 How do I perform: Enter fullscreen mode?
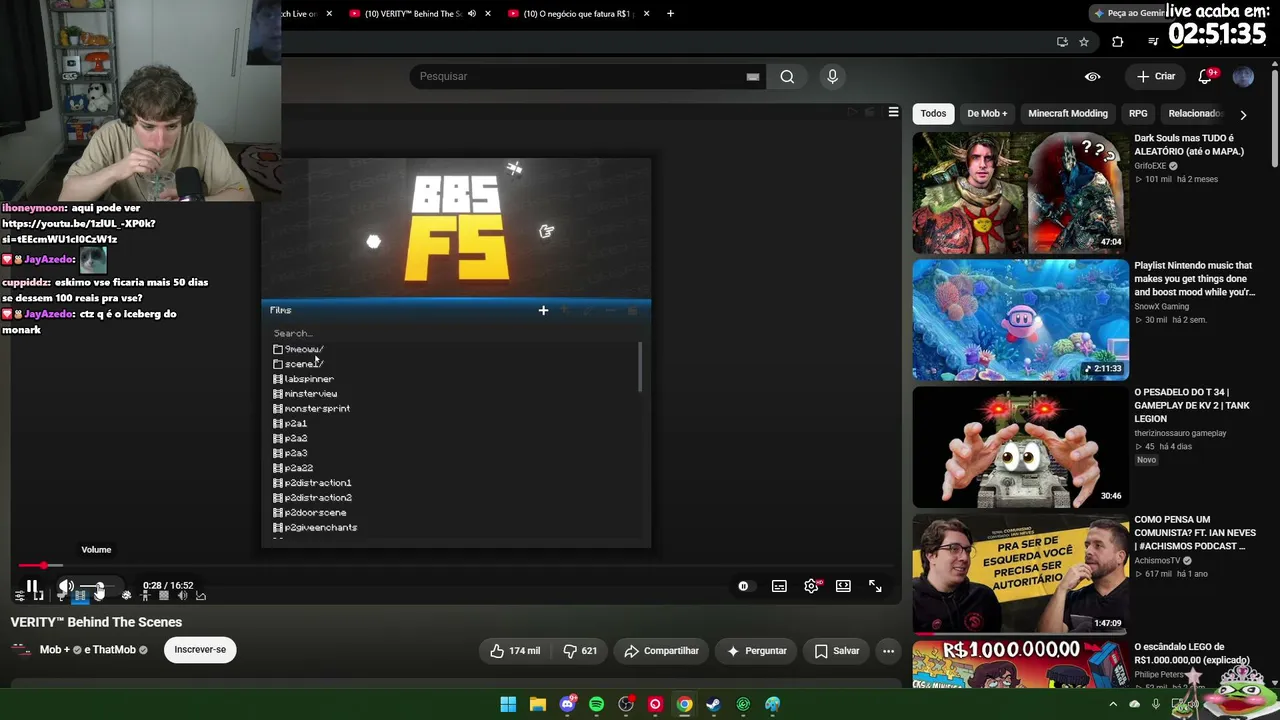[x=875, y=586]
